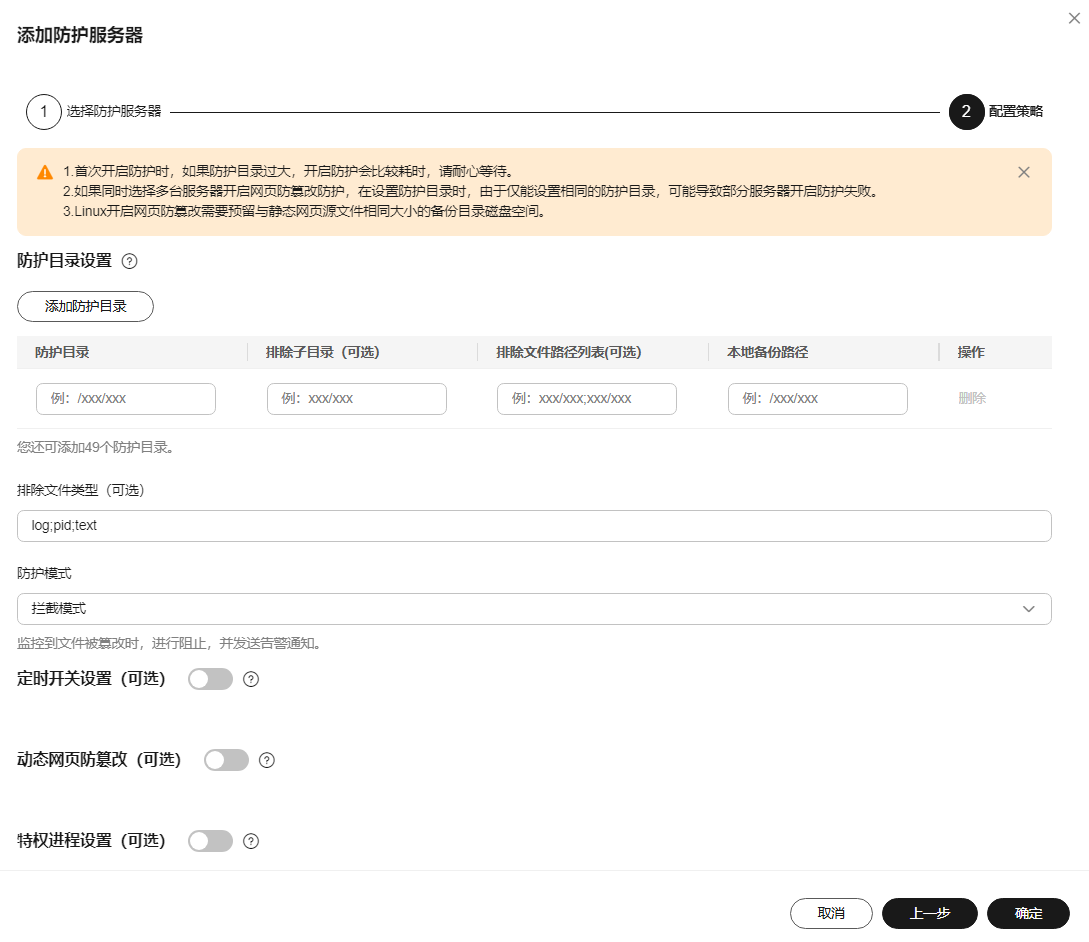Click the 排除子目录 (可选) column header

322,352
